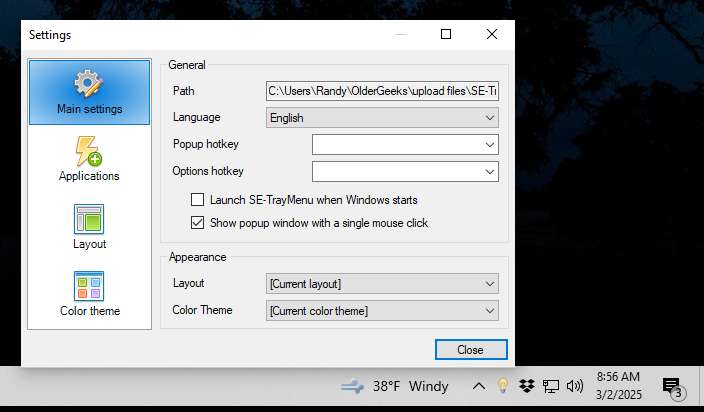Image resolution: width=704 pixels, height=412 pixels.
Task: Close the Settings window with X
Action: point(492,34)
